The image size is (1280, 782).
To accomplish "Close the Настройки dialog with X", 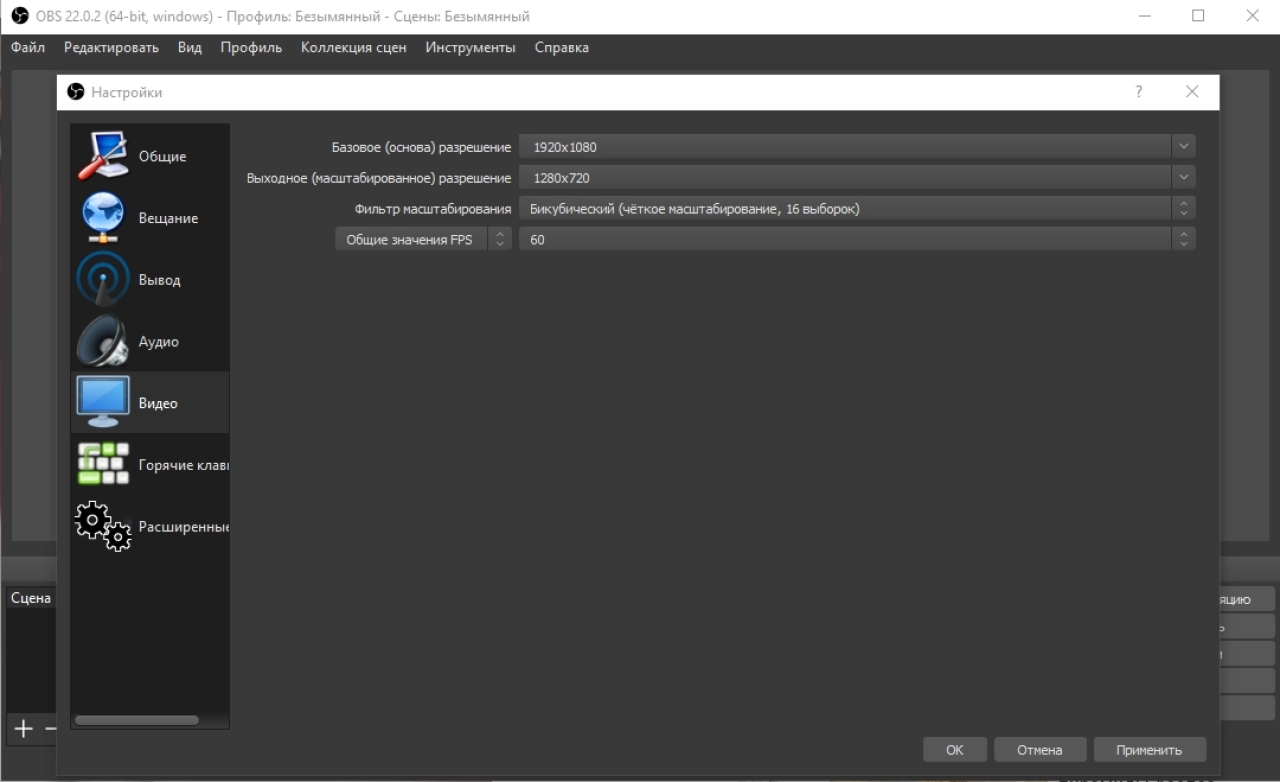I will [x=1191, y=92].
